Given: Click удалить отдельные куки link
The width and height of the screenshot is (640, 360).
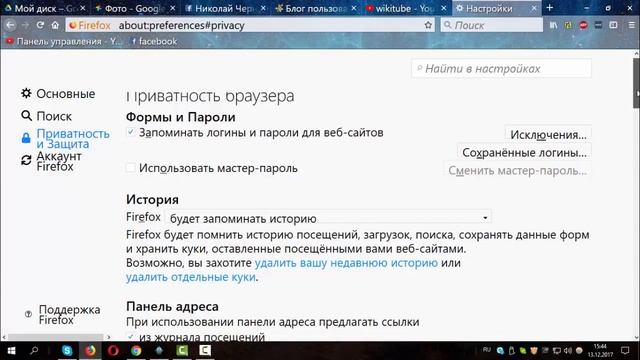Looking at the screenshot, I should 191,277.
